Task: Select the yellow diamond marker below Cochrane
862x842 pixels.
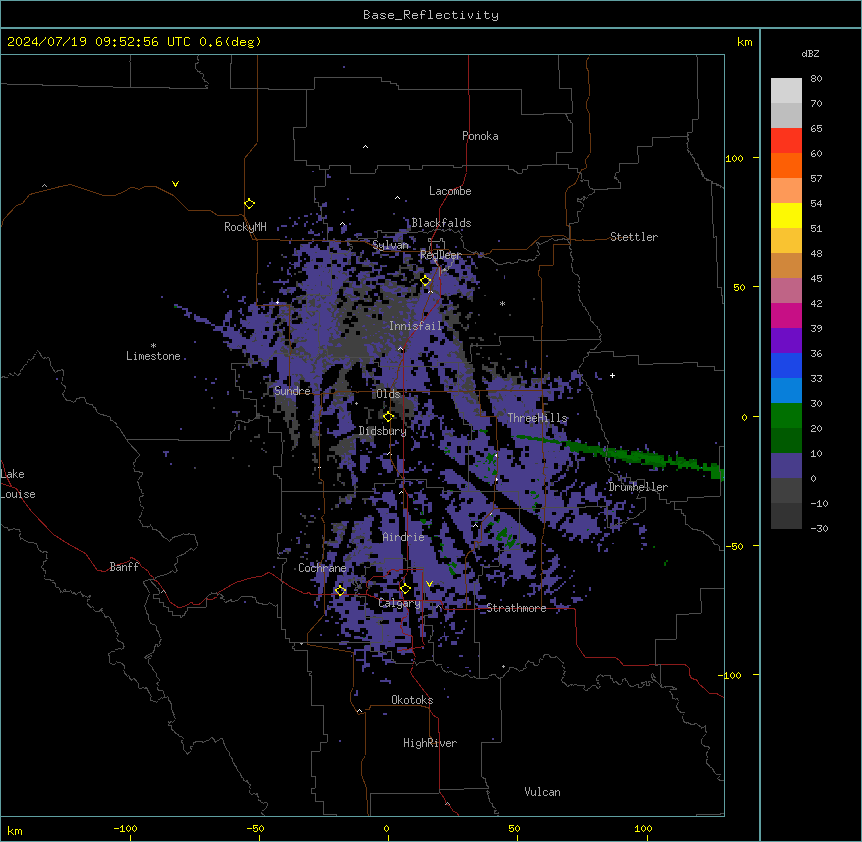Action: click(x=340, y=590)
